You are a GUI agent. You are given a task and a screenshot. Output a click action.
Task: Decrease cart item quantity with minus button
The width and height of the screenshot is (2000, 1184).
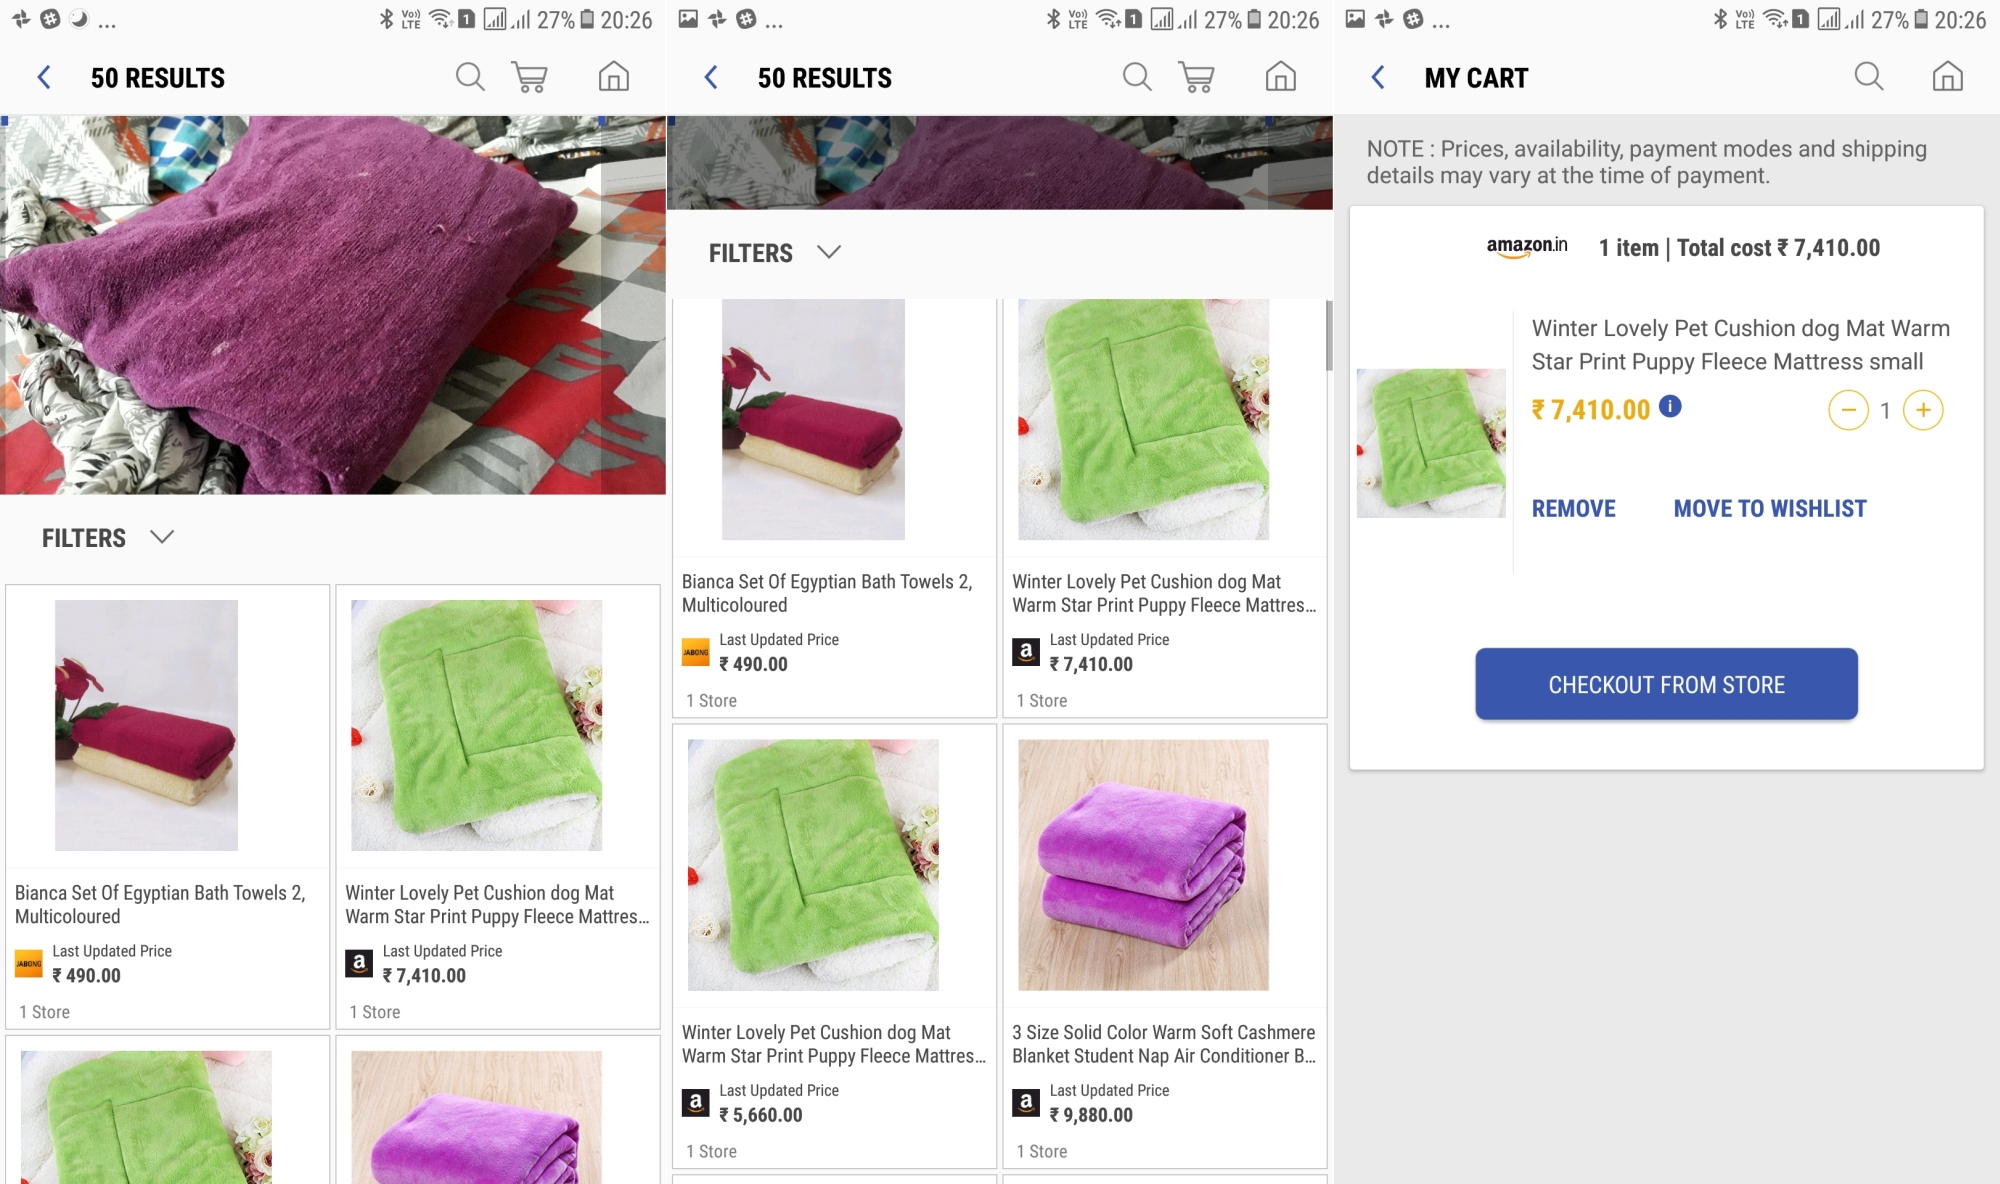coord(1848,410)
